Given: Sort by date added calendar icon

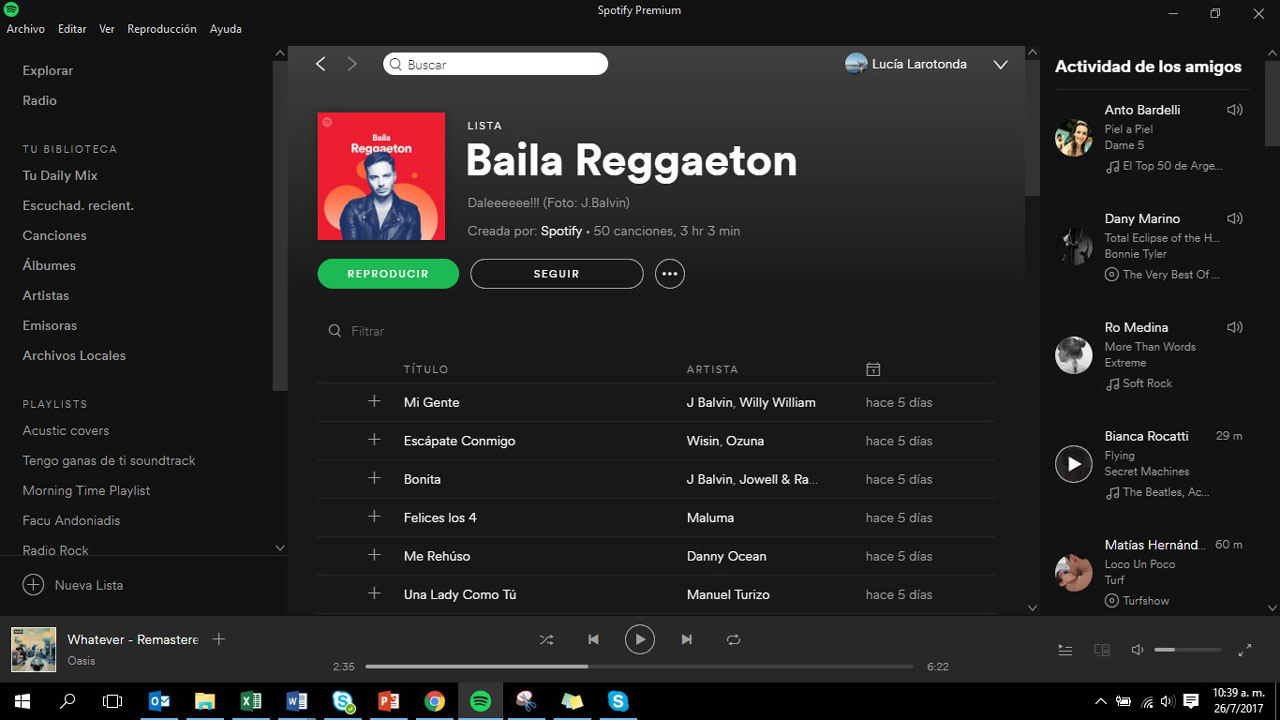Looking at the screenshot, I should click(873, 369).
